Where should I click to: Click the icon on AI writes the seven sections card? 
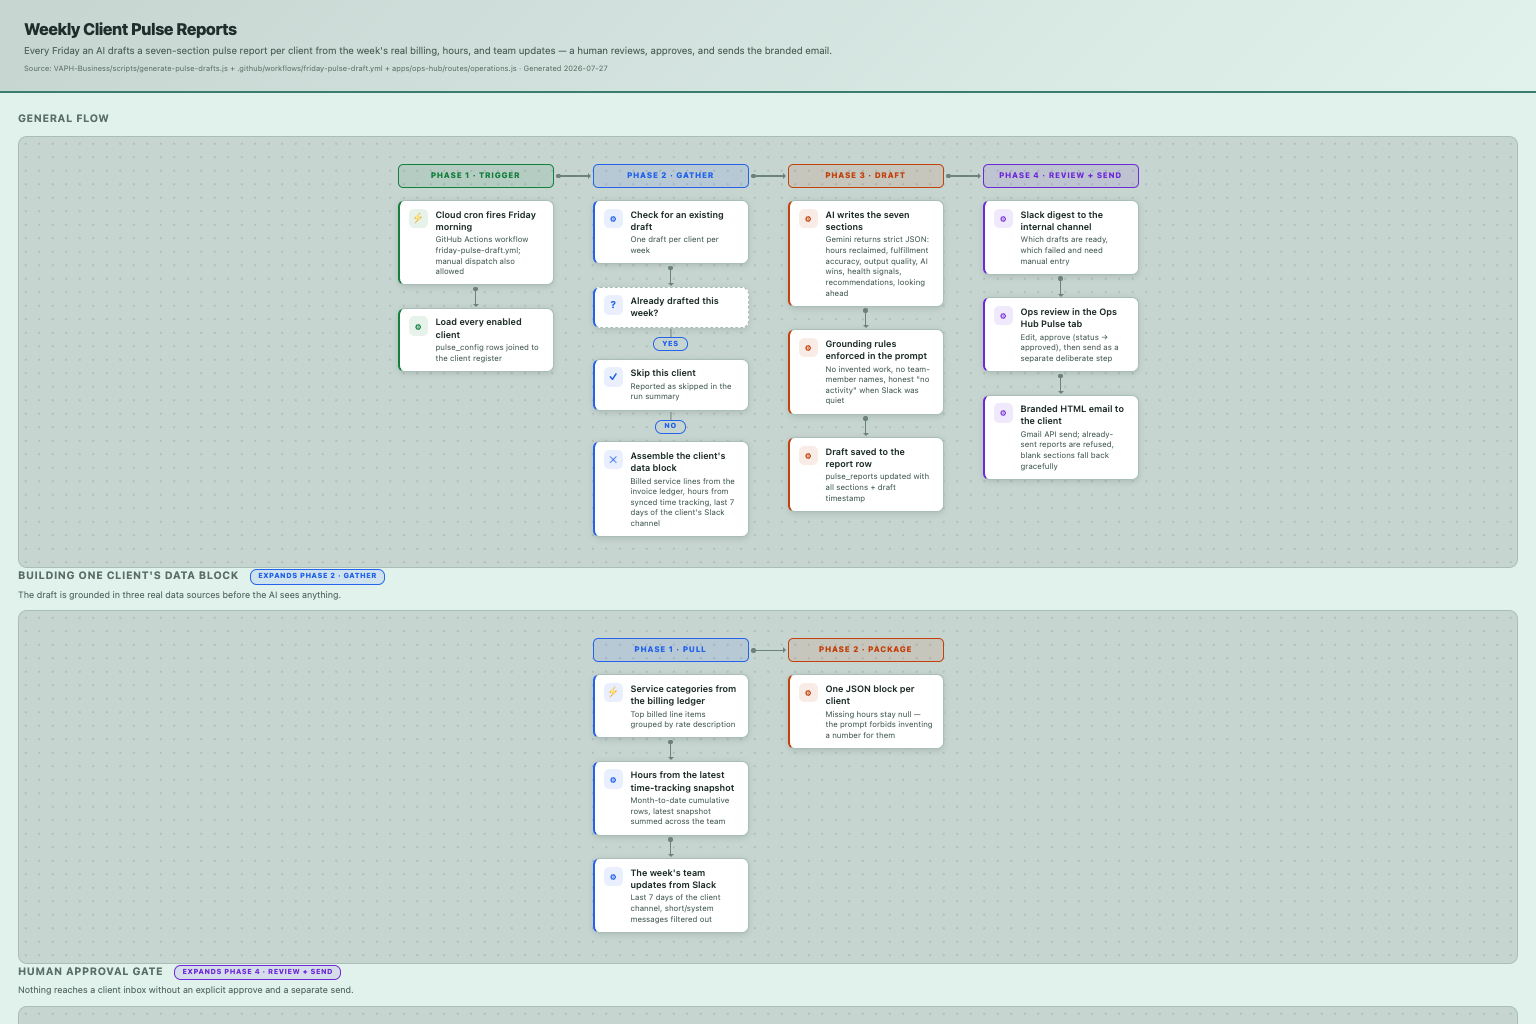click(808, 218)
